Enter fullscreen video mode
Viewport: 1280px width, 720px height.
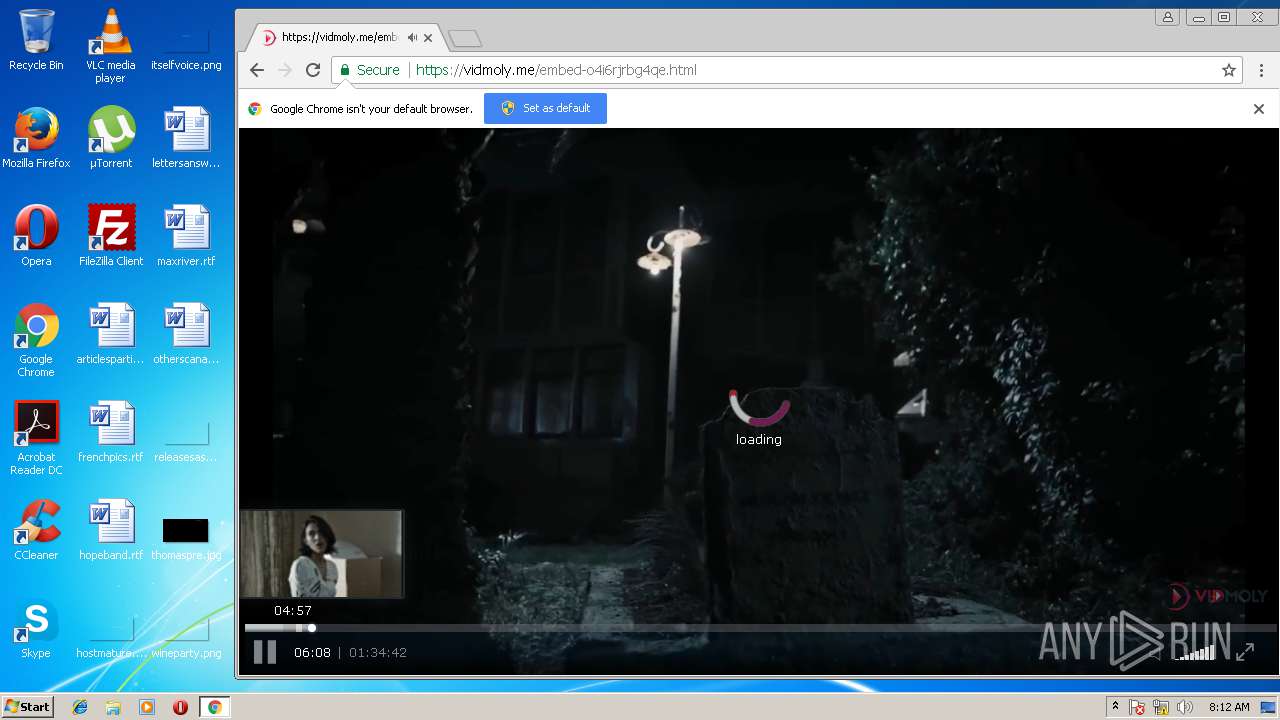tap(1245, 652)
